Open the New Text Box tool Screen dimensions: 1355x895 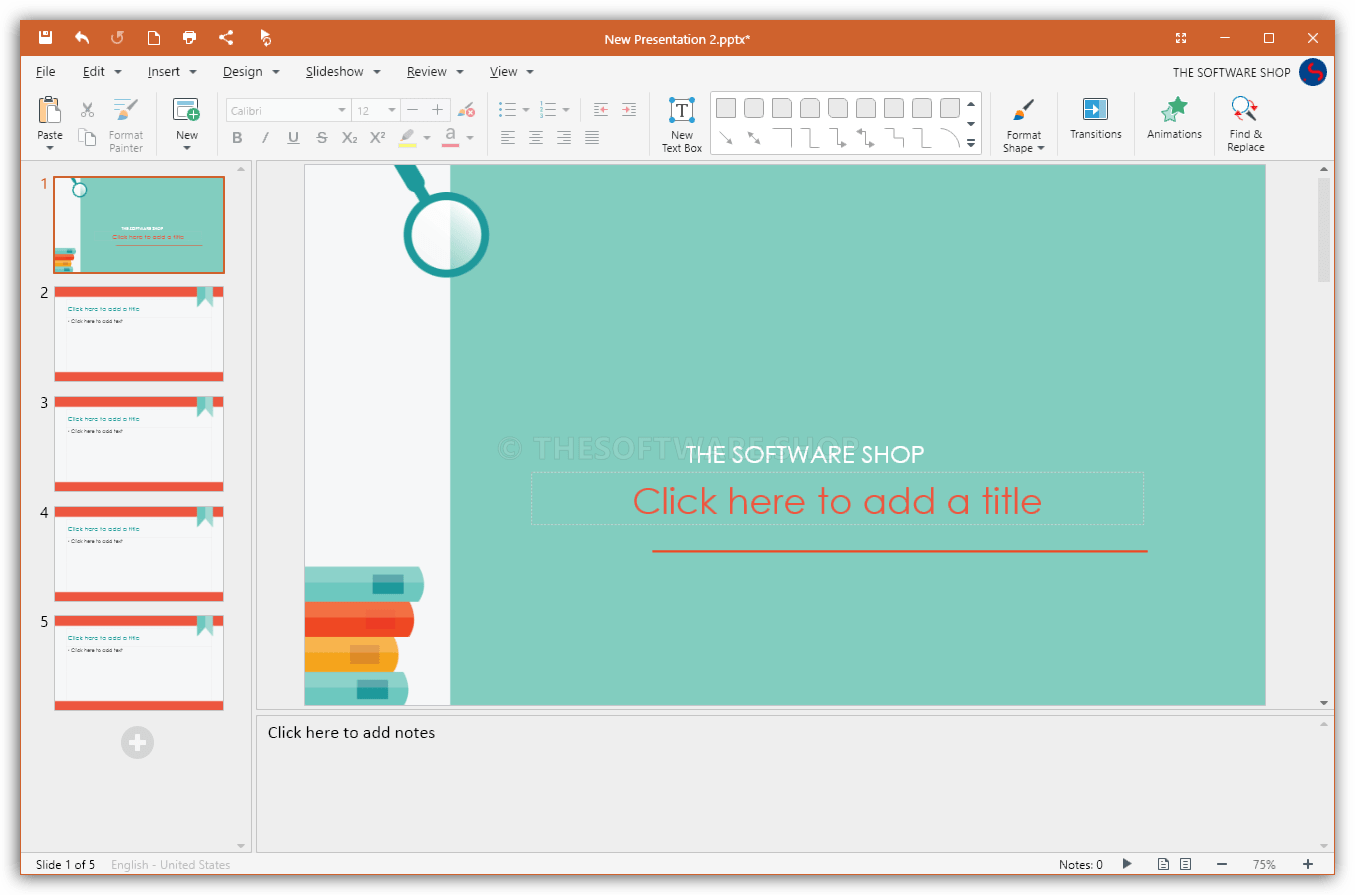click(681, 122)
